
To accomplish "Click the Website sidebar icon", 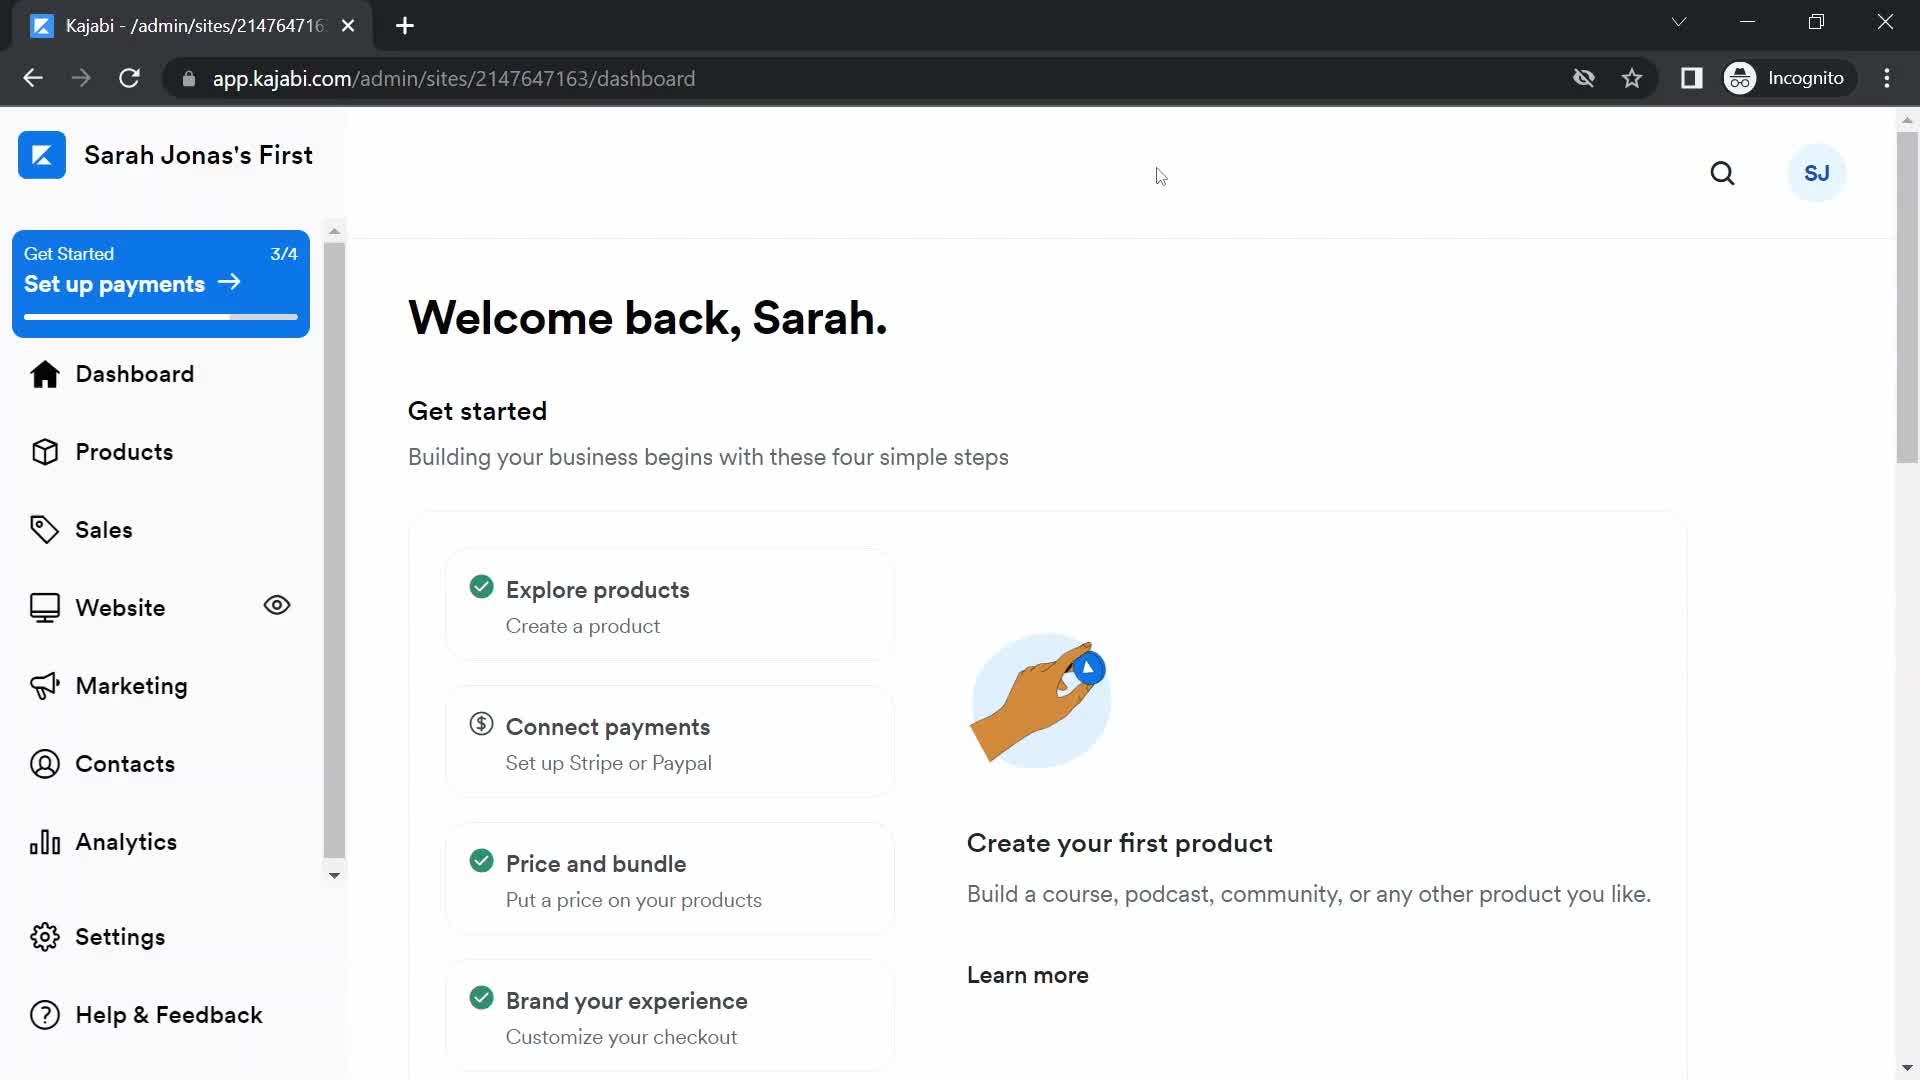I will pos(44,607).
